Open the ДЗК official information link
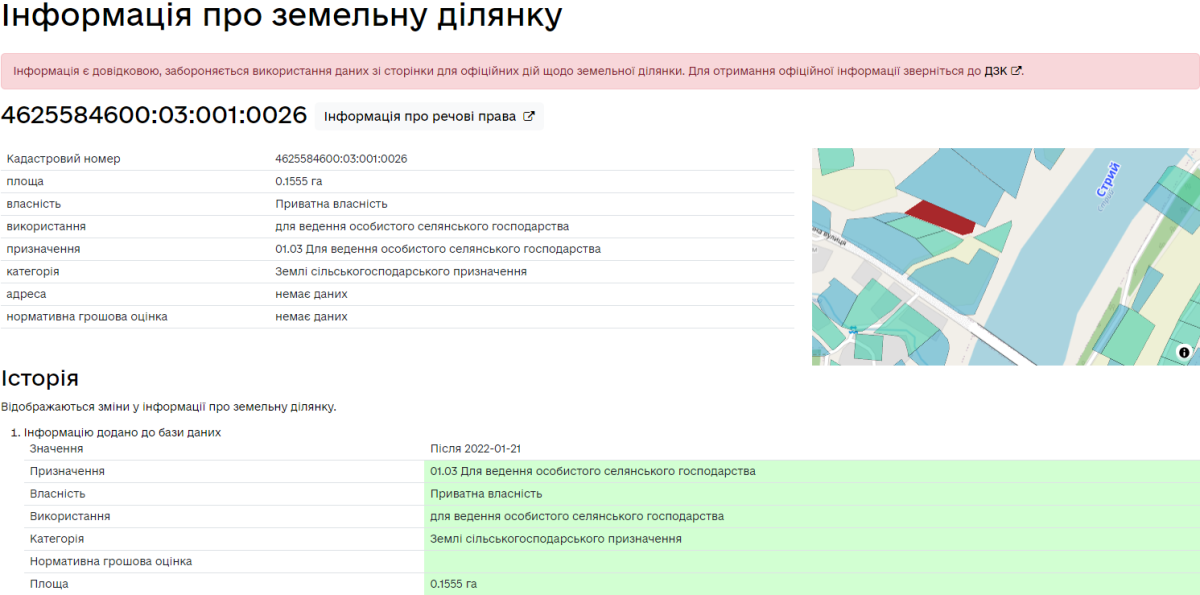1200x595 pixels. [x=995, y=71]
